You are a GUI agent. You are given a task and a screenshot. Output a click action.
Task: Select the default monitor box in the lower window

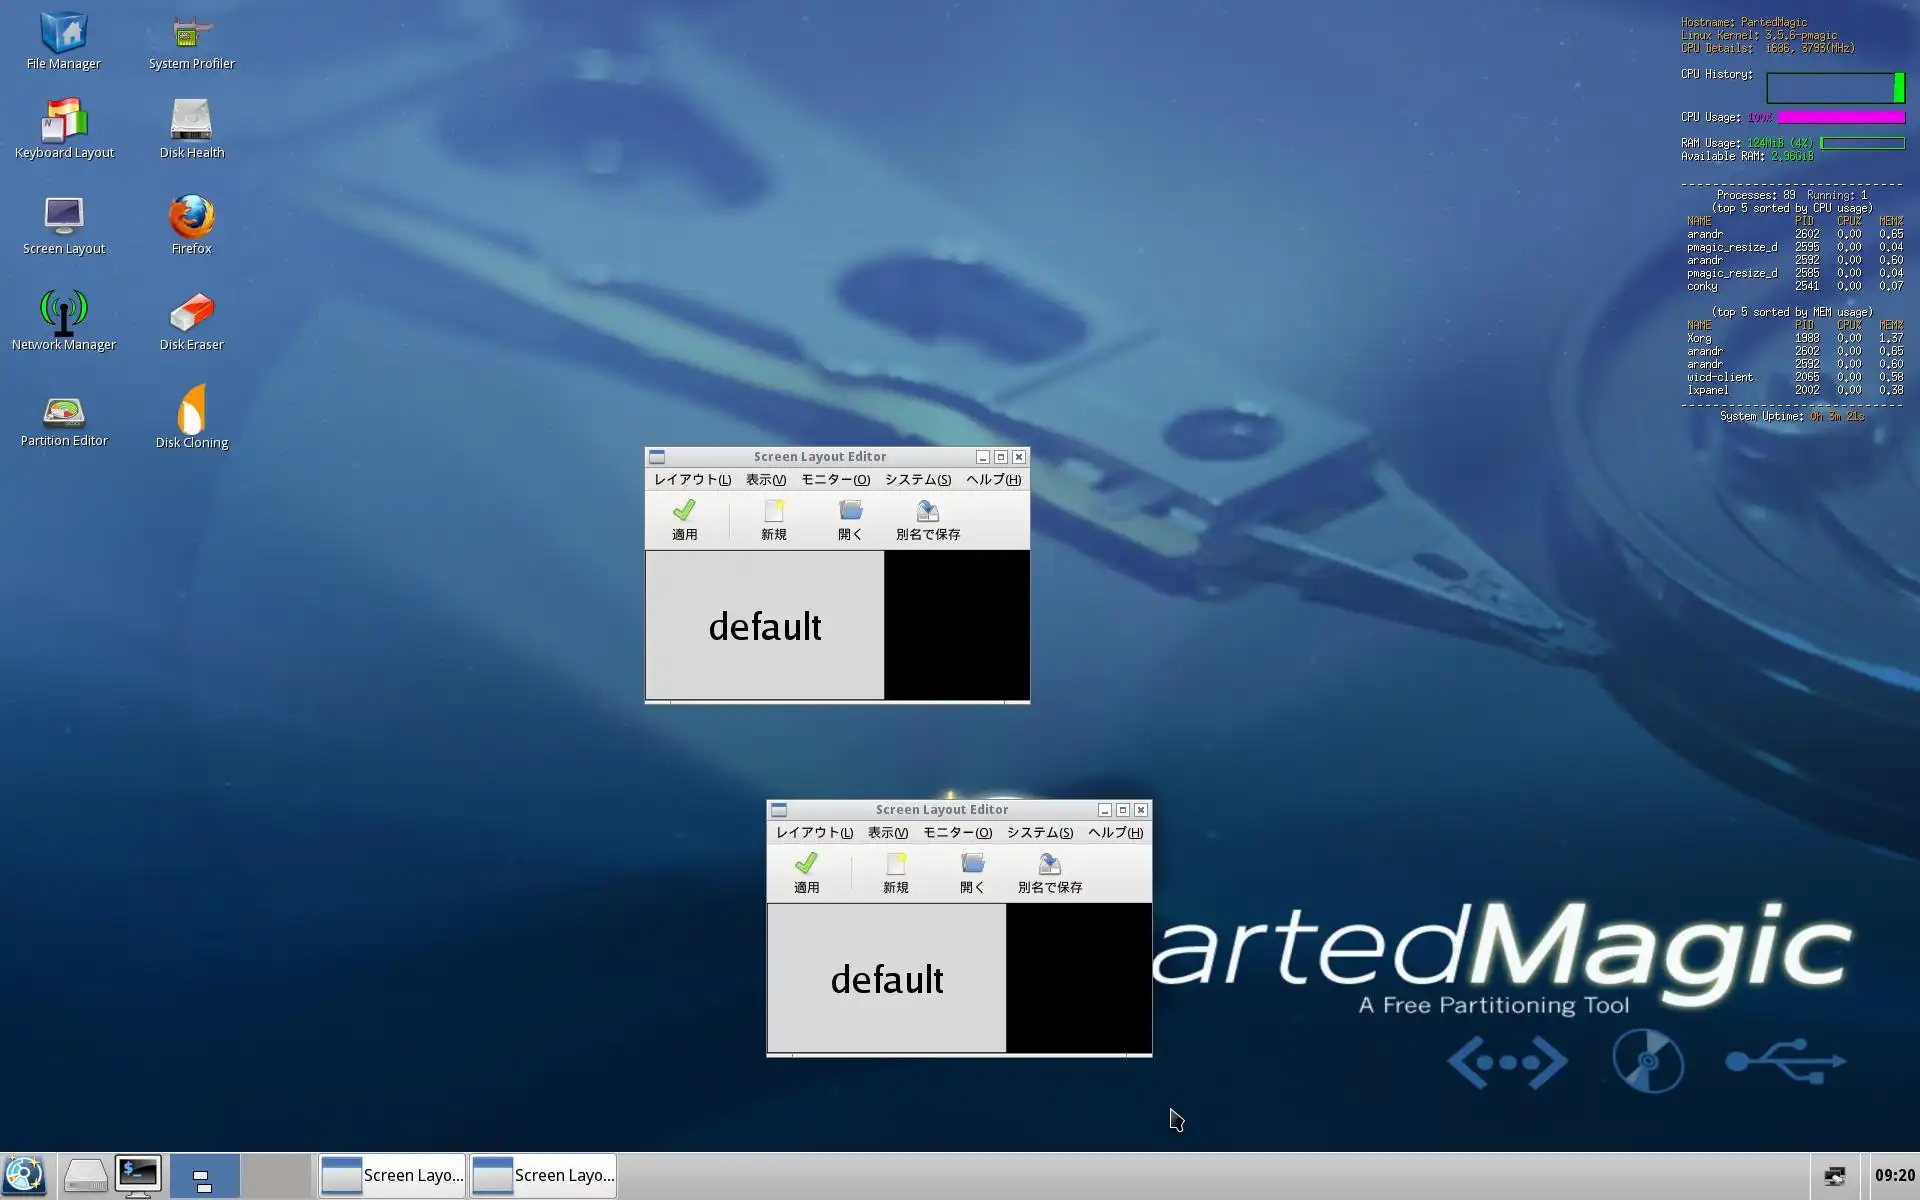point(887,979)
